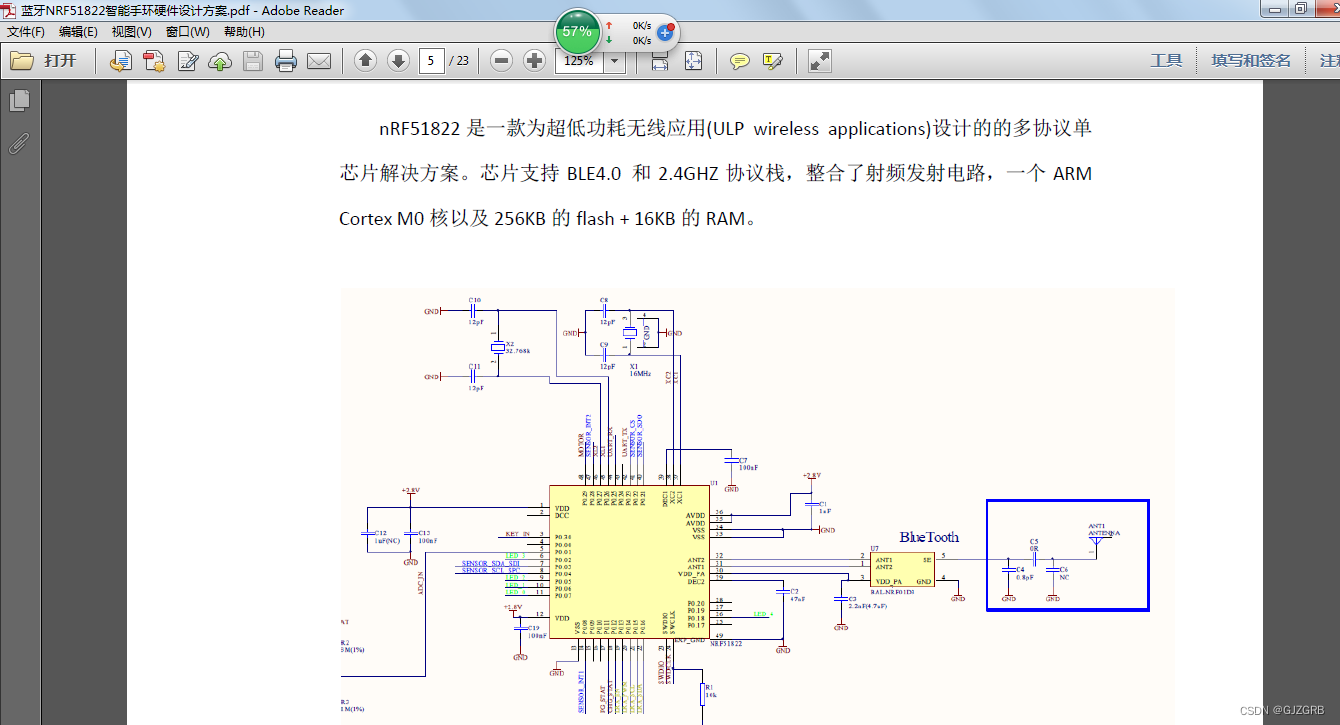
Task: Enter reading mode with the fullscreen icon
Action: click(x=819, y=61)
